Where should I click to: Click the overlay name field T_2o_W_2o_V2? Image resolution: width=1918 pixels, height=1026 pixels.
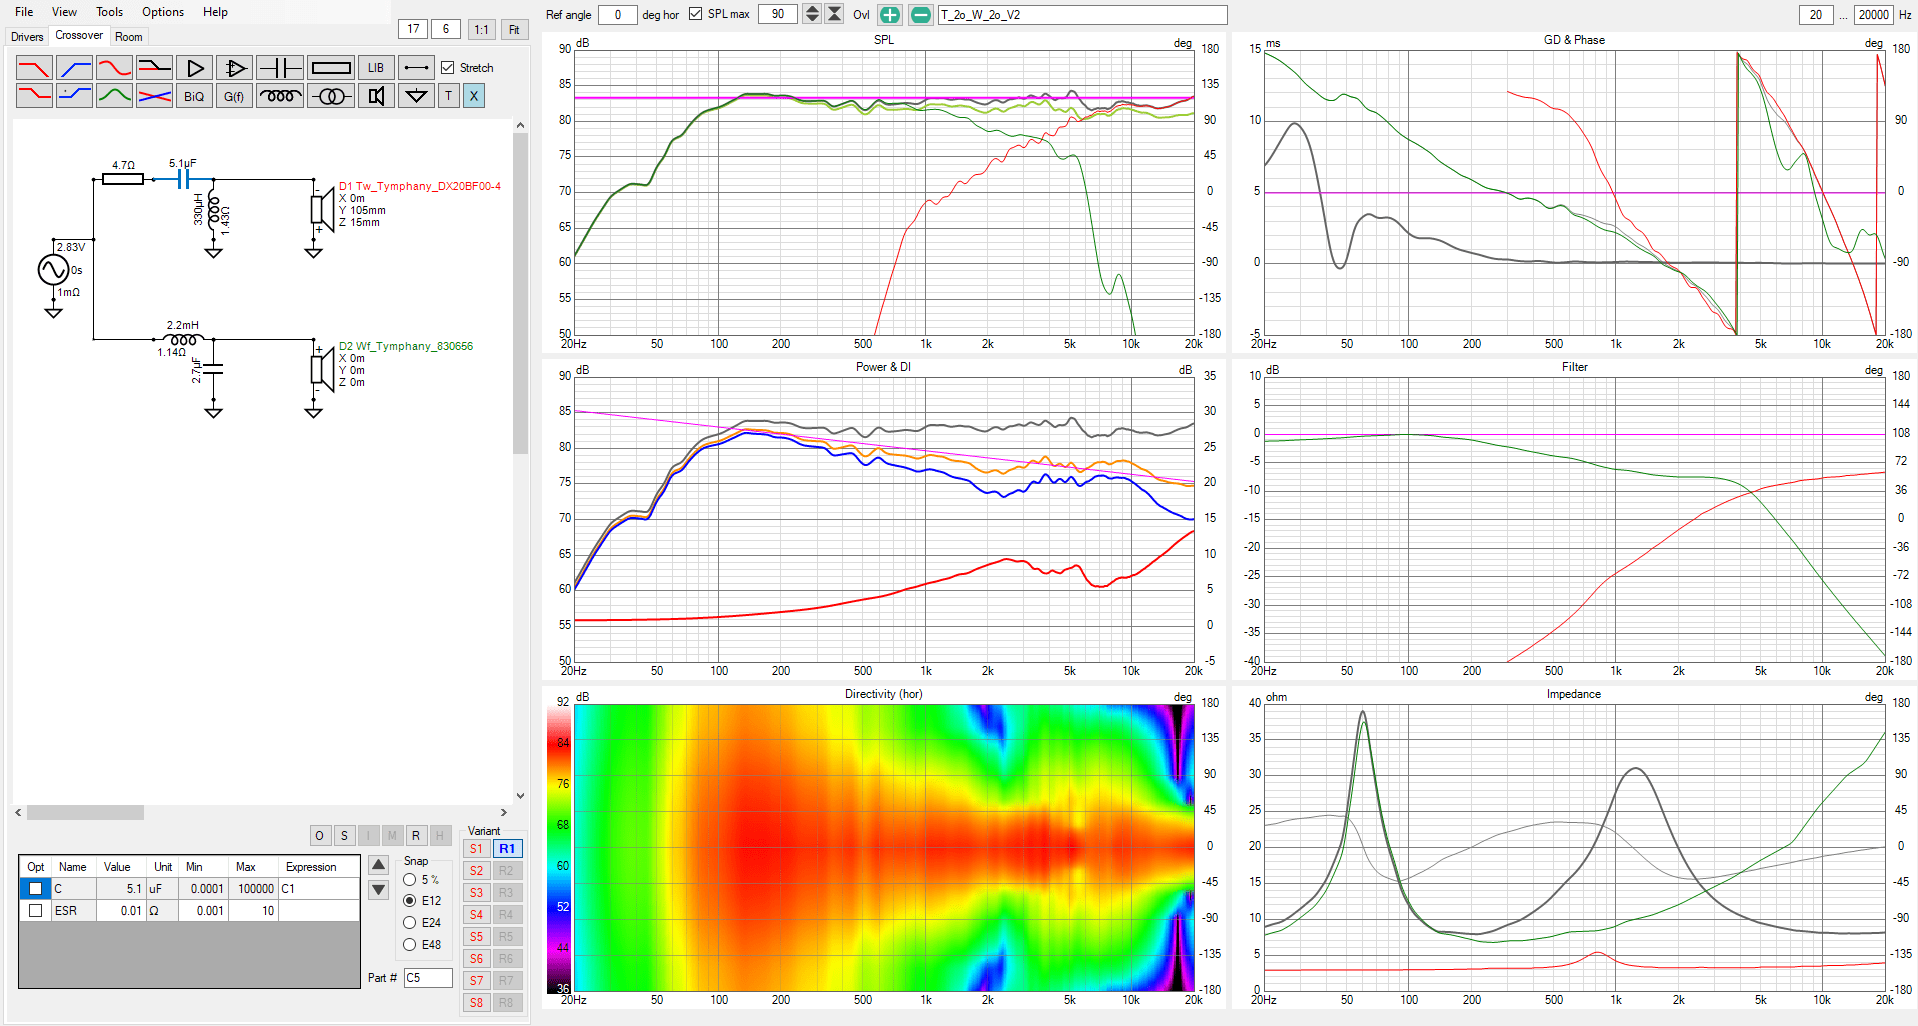point(1082,15)
